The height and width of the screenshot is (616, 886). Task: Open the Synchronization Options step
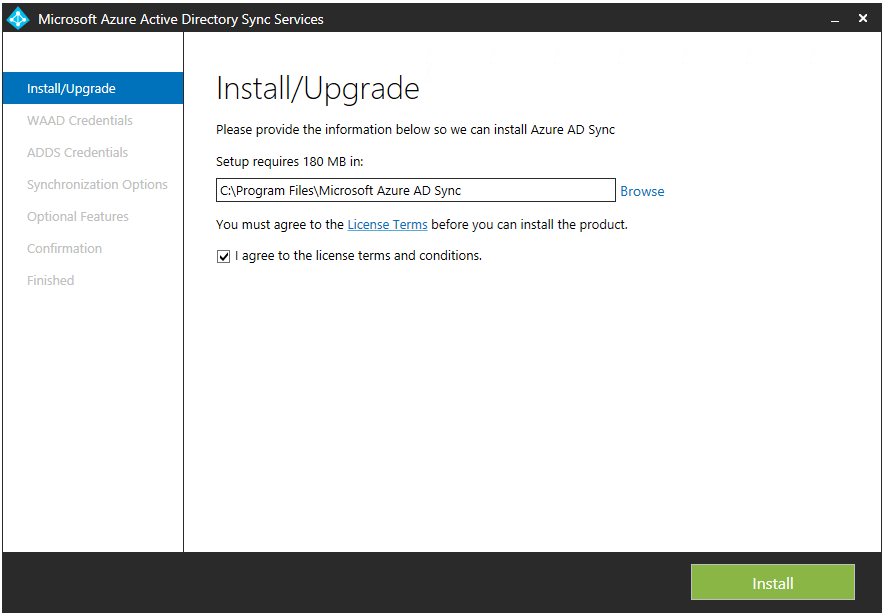coord(97,185)
